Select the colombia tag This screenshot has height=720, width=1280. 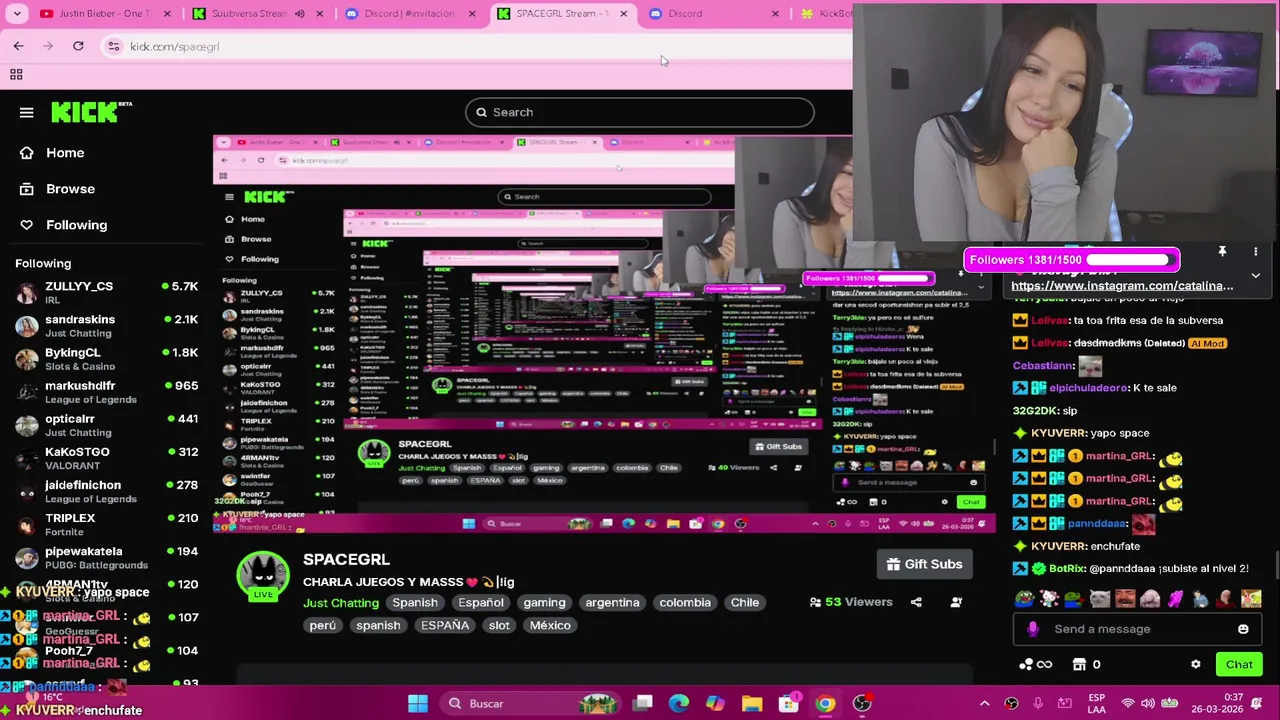(x=685, y=603)
